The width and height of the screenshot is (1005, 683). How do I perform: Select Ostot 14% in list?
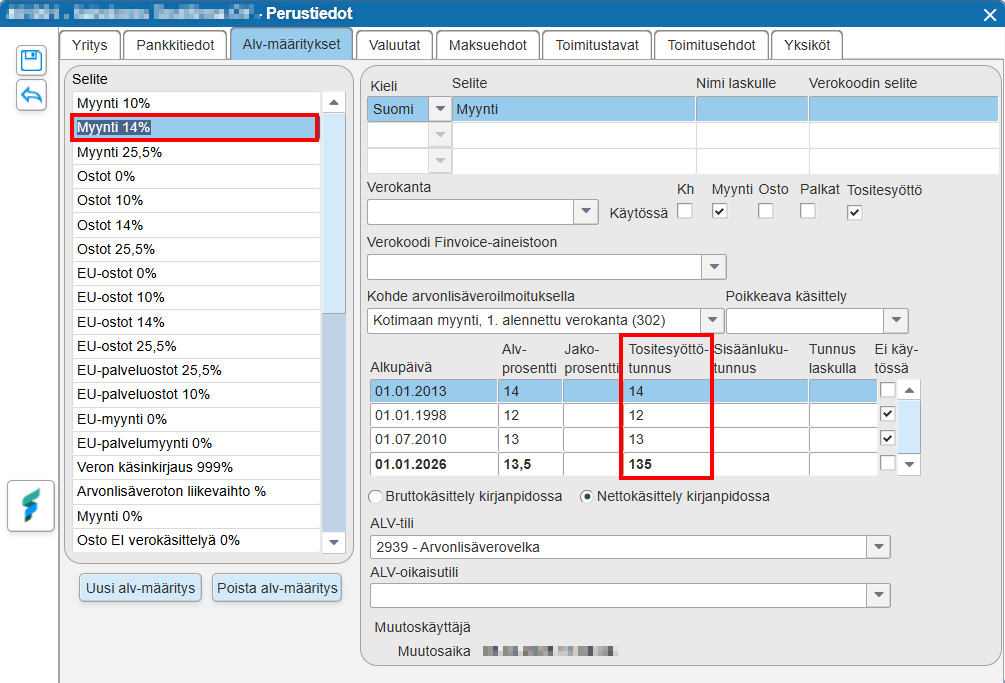[196, 225]
